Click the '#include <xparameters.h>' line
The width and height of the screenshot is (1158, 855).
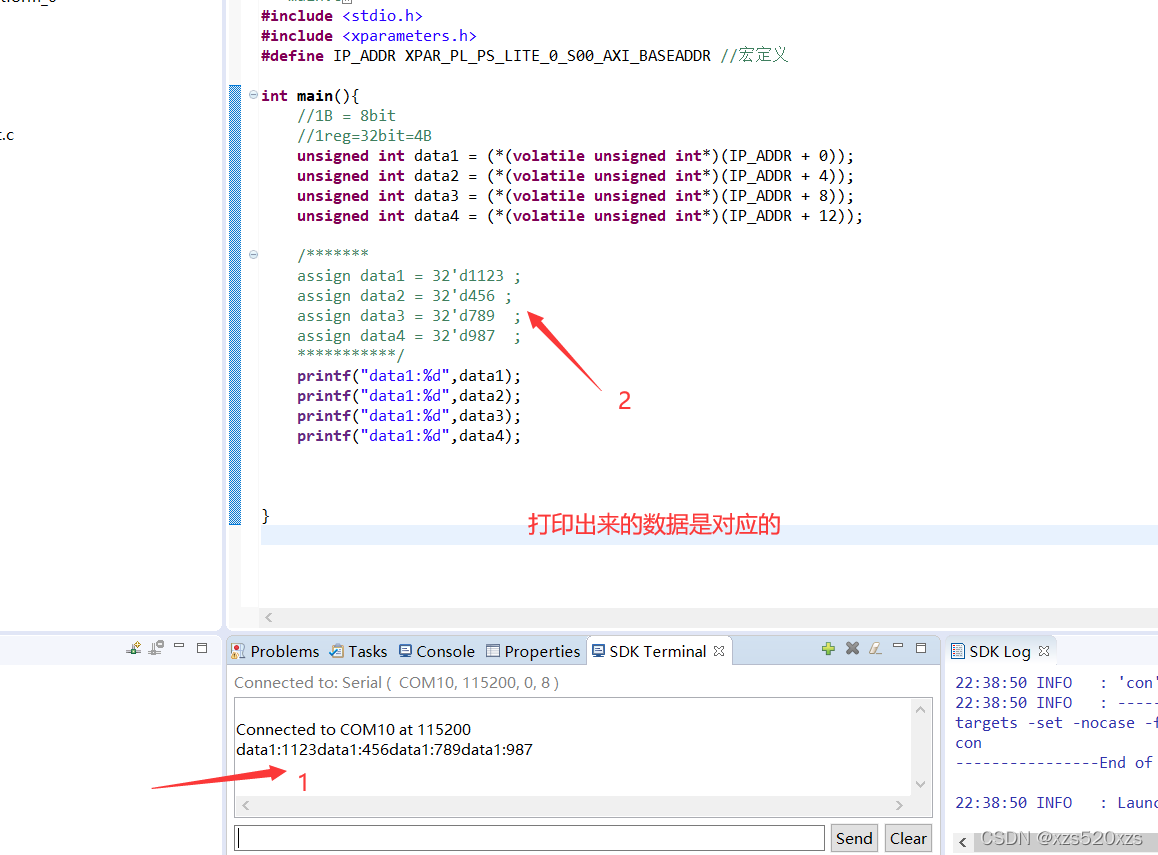point(369,35)
